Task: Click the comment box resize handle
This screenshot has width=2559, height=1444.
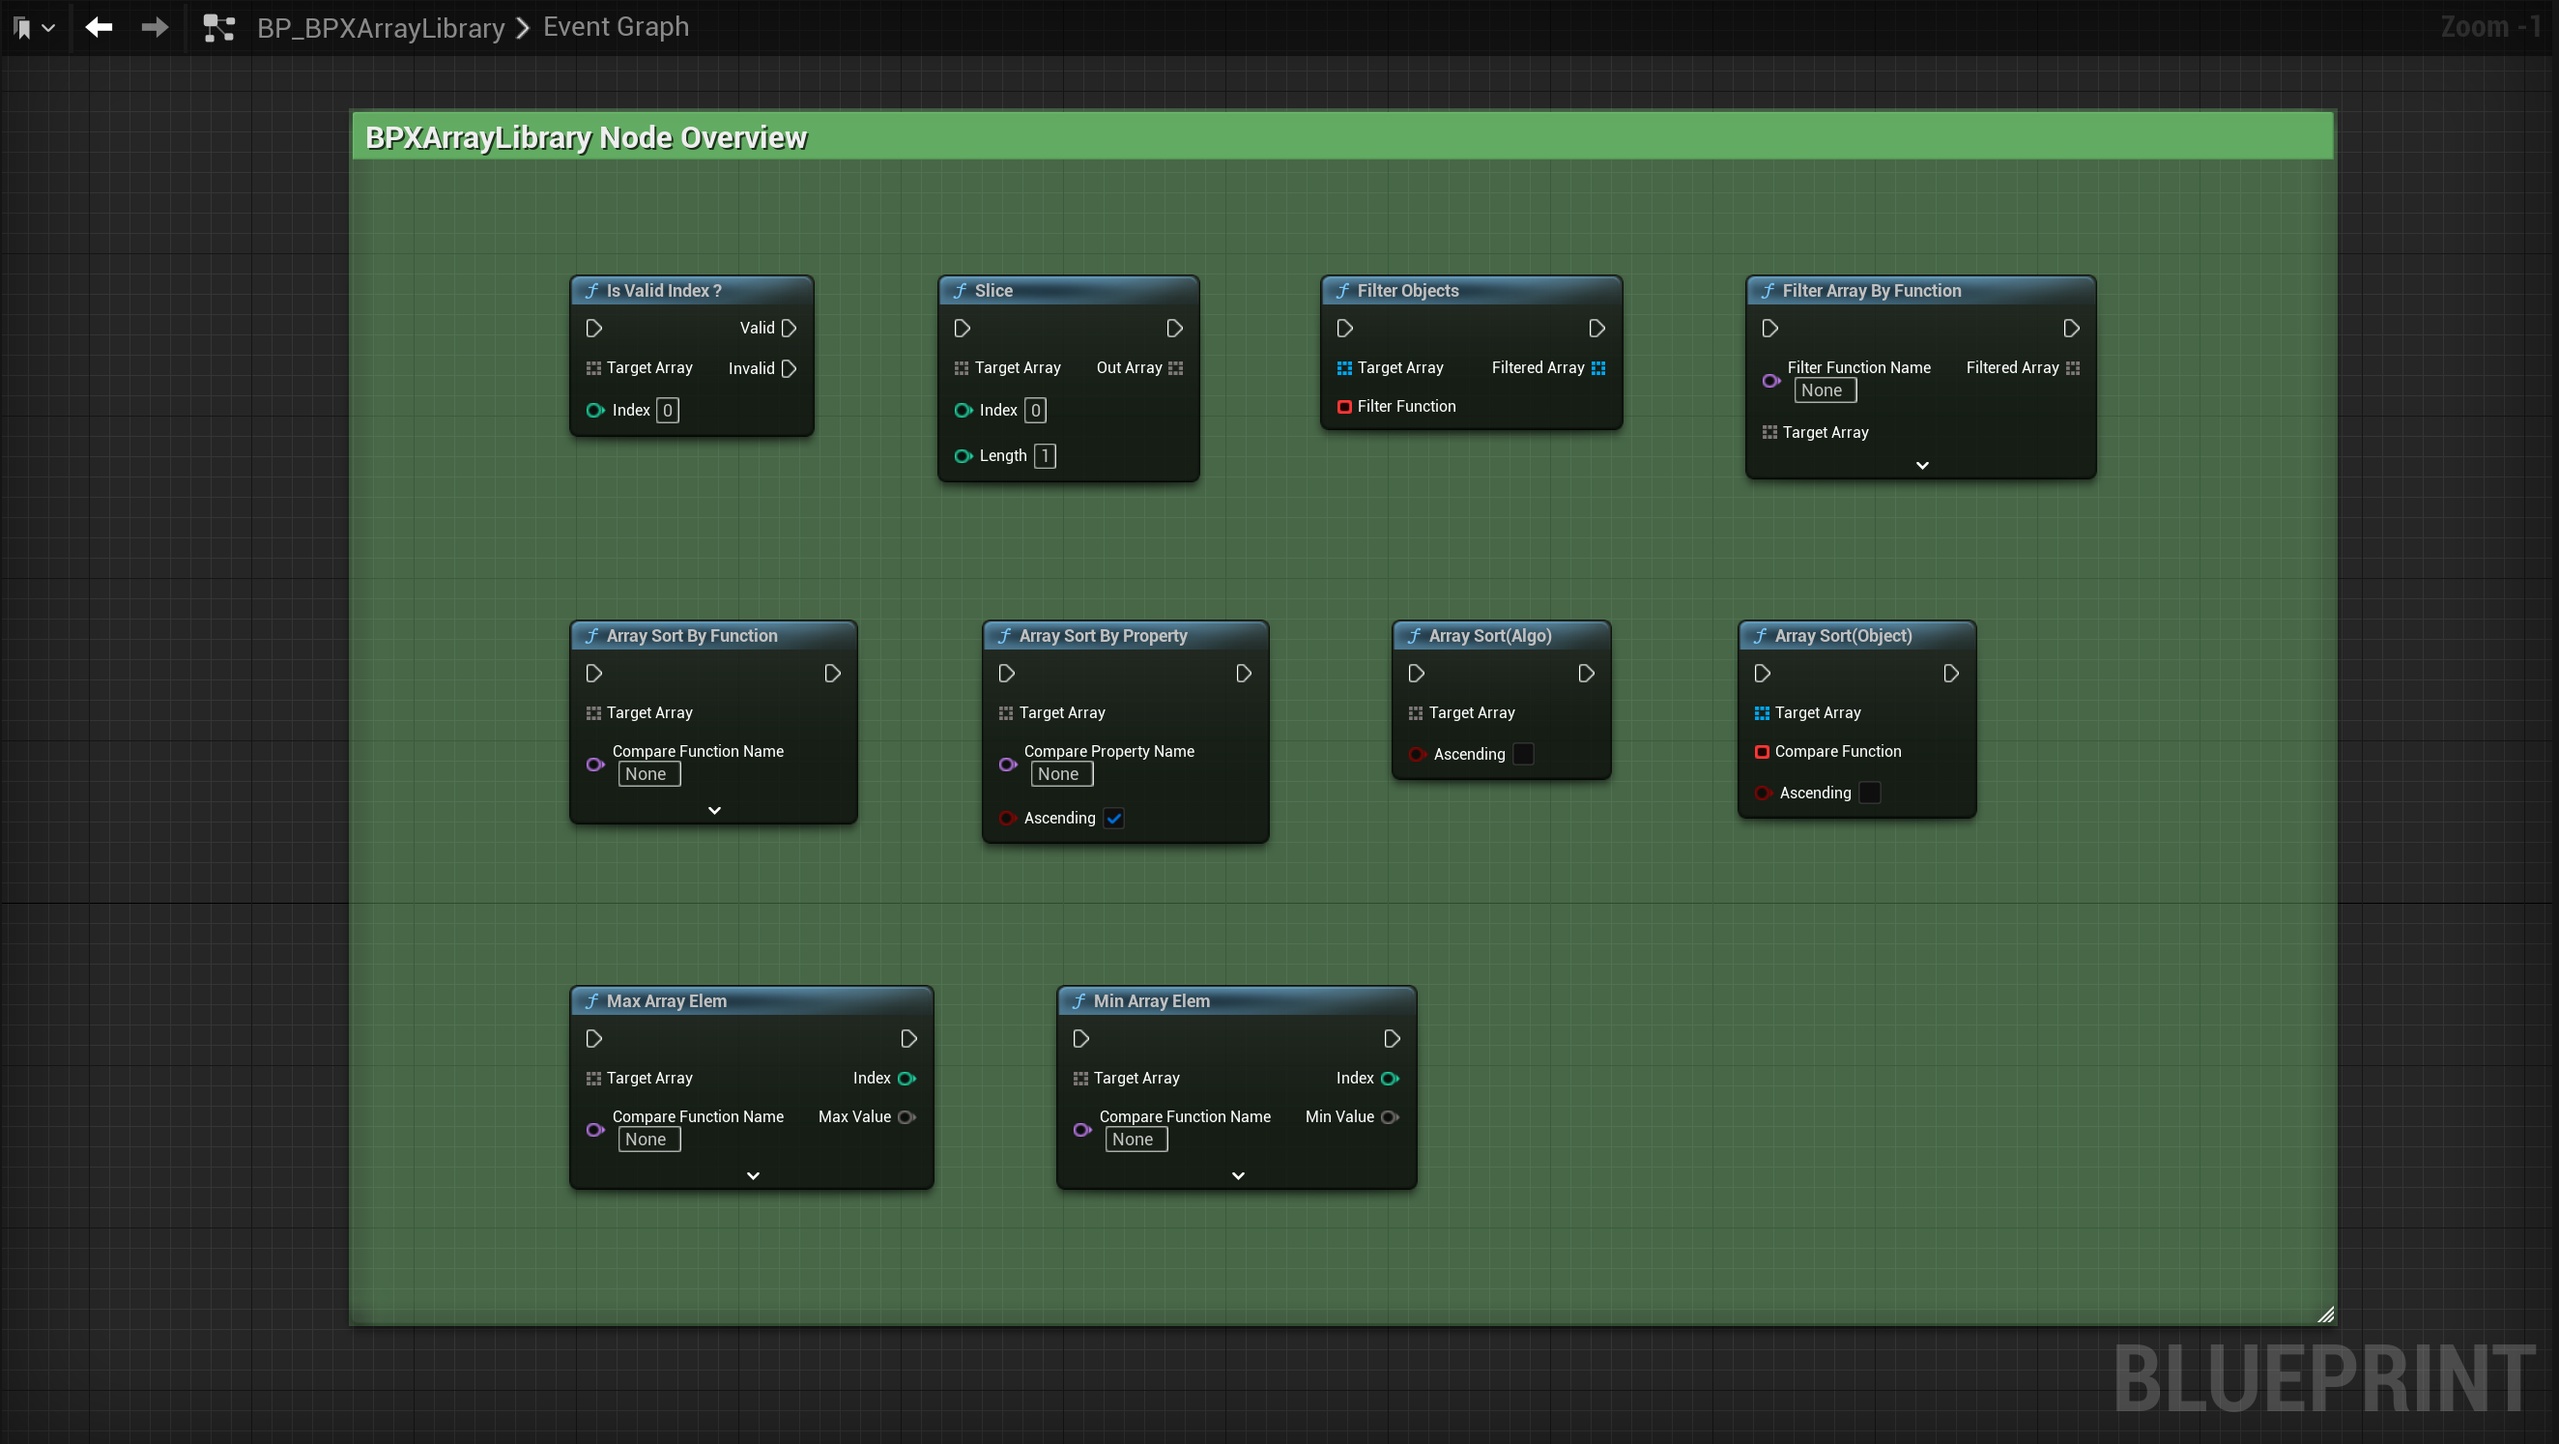Action: click(2325, 1315)
